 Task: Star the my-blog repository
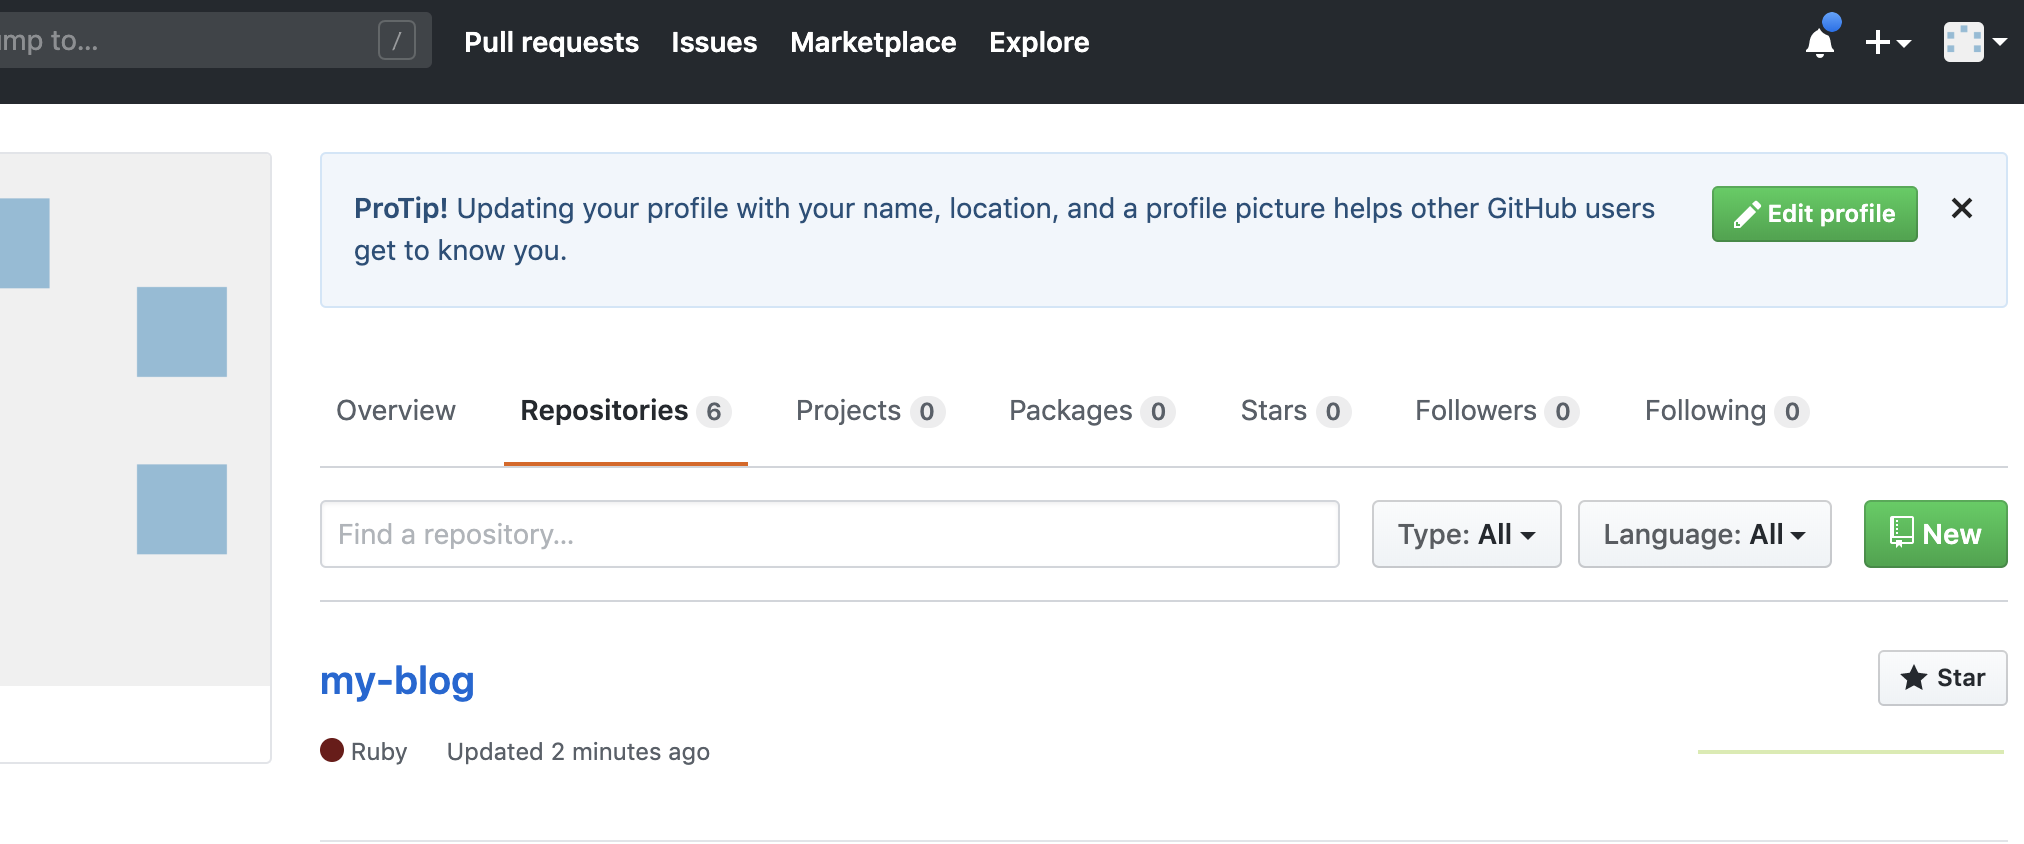point(1942,678)
